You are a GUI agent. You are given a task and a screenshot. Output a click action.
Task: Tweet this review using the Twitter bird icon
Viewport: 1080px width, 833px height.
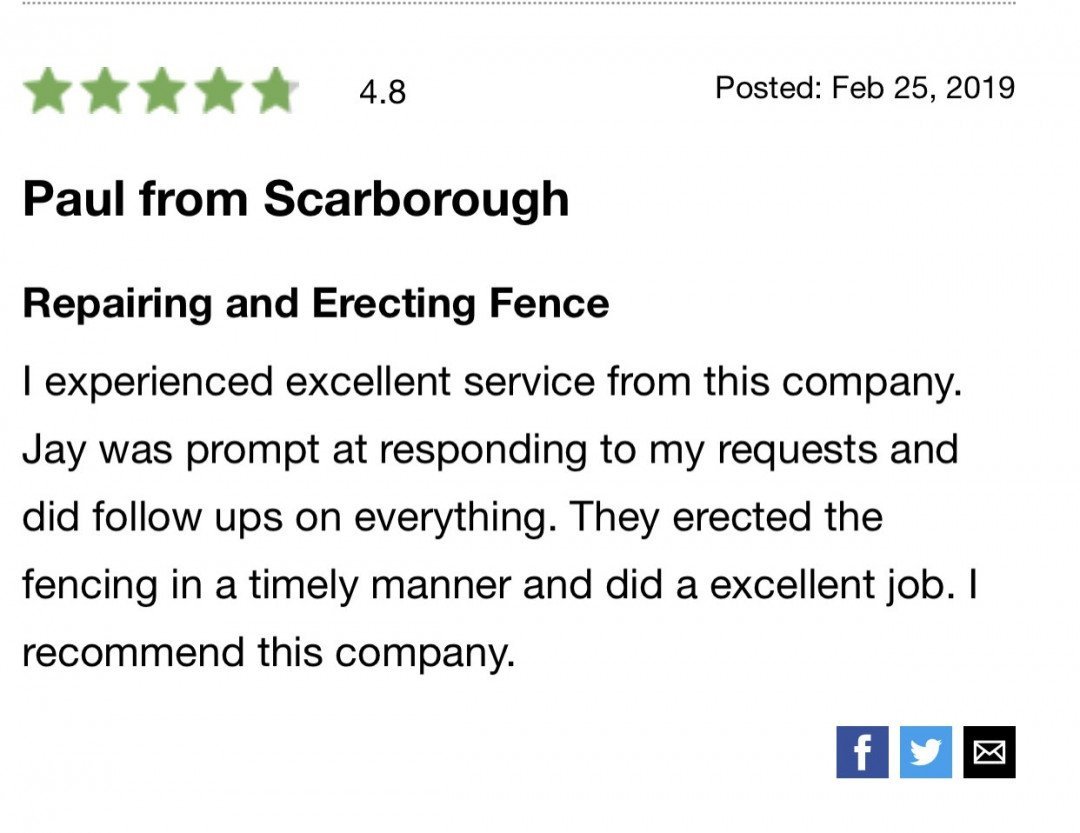pos(925,752)
